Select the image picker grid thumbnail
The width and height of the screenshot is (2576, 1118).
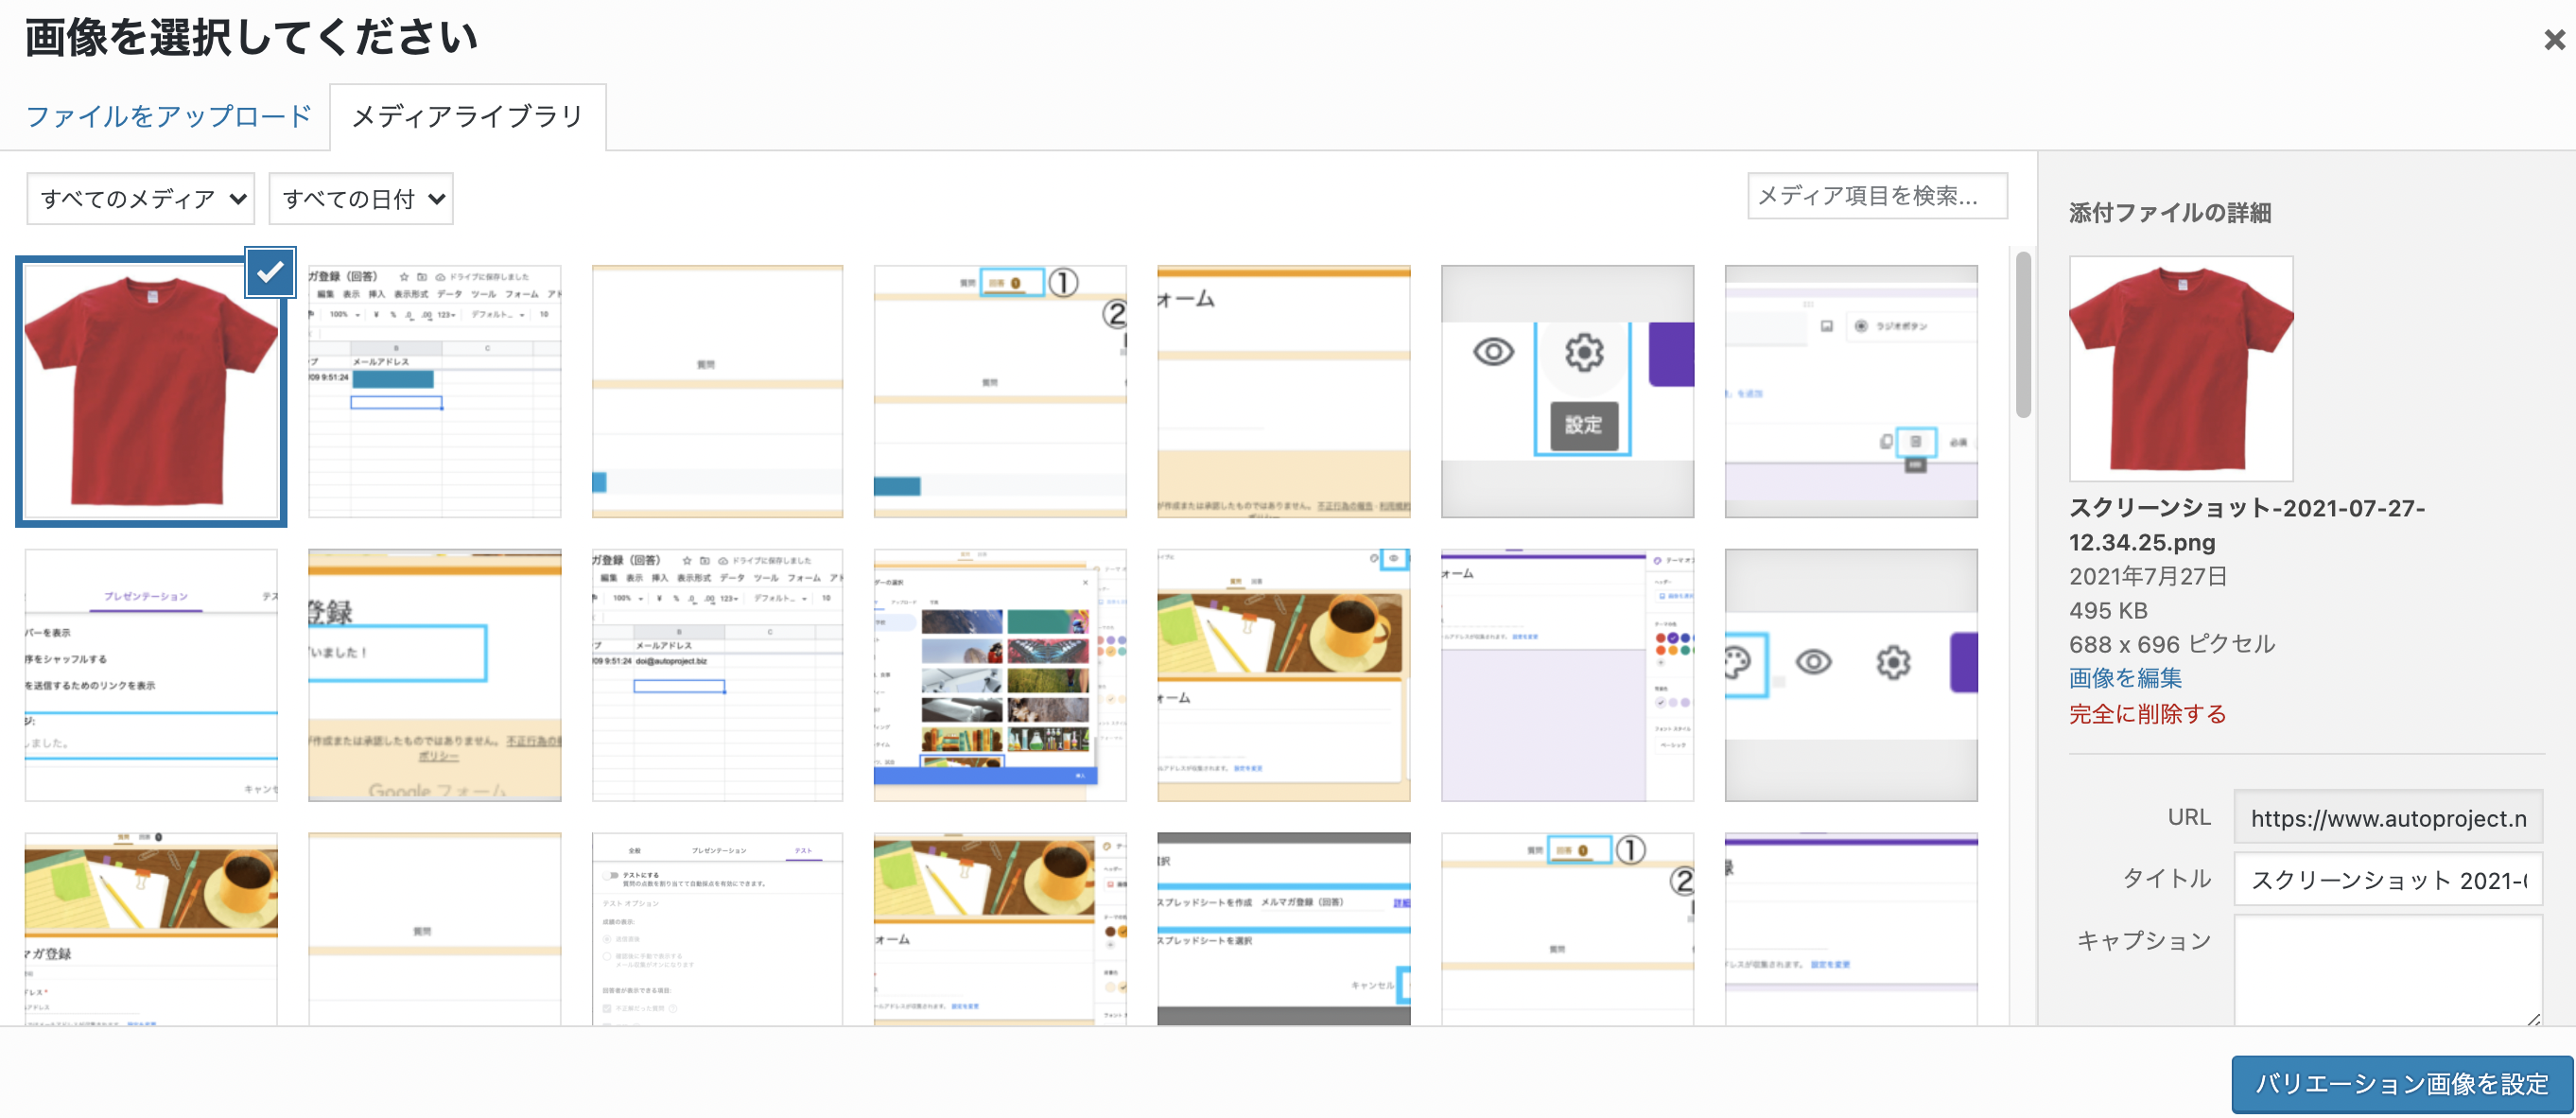(999, 675)
